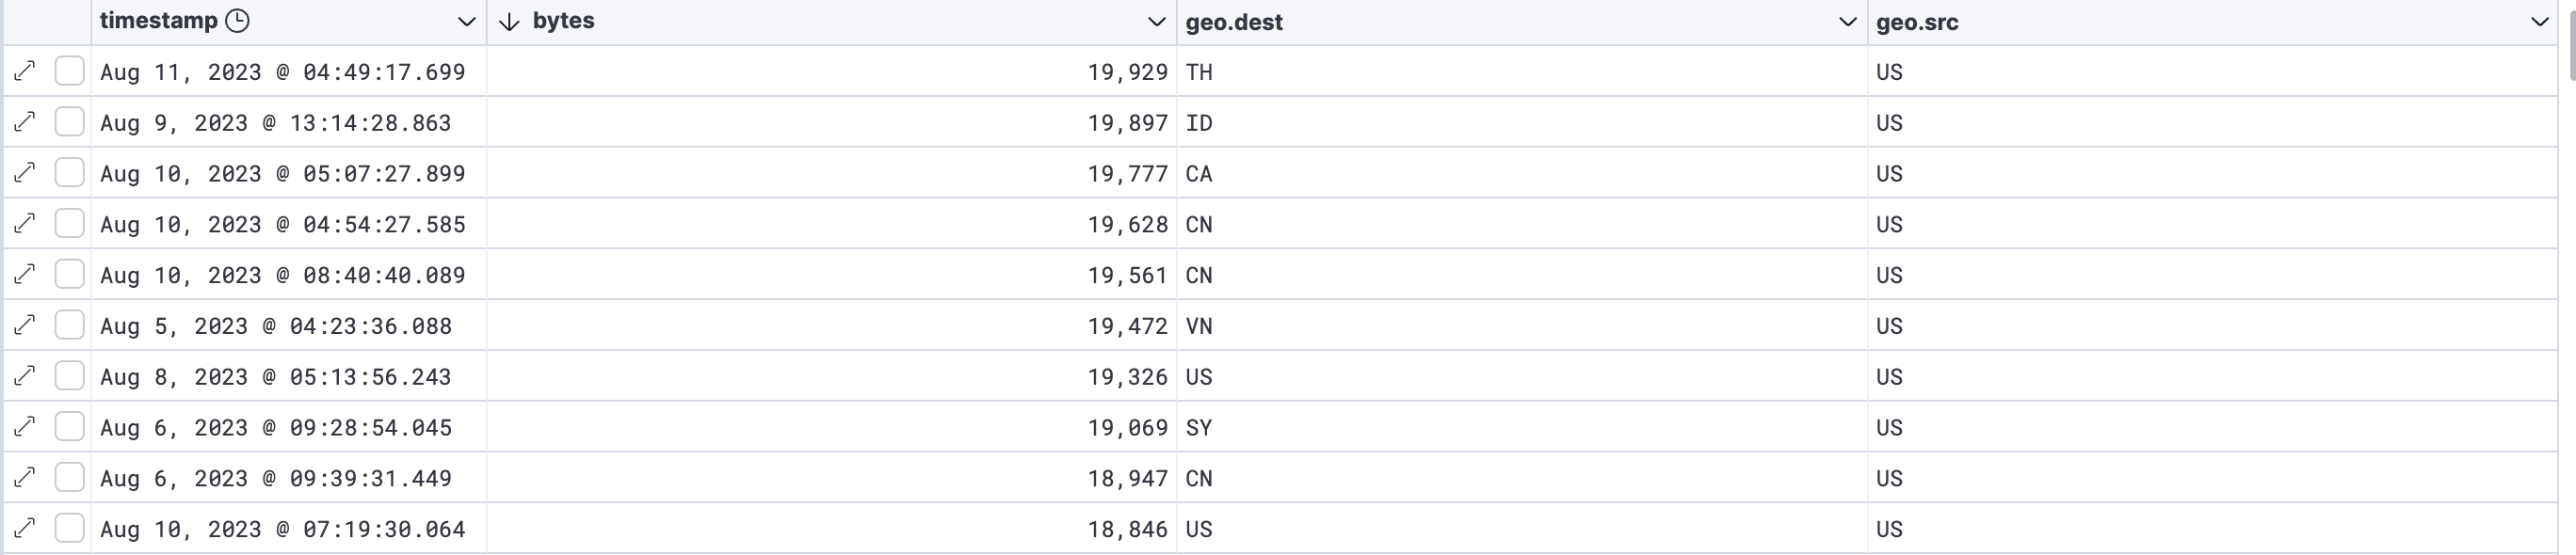Open timestamp column options dropdown
2576x555 pixels.
tap(466, 22)
